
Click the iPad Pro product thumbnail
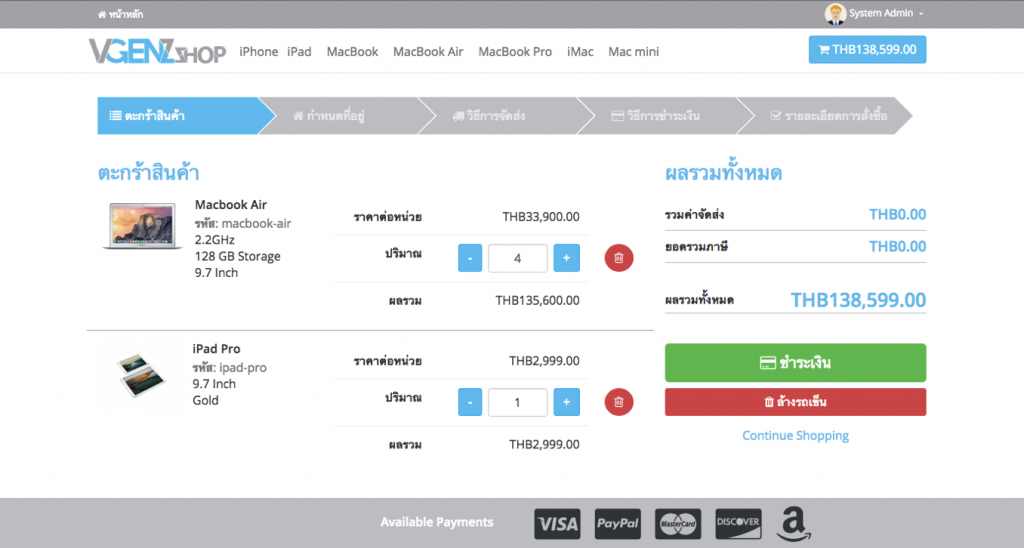pyautogui.click(x=142, y=375)
